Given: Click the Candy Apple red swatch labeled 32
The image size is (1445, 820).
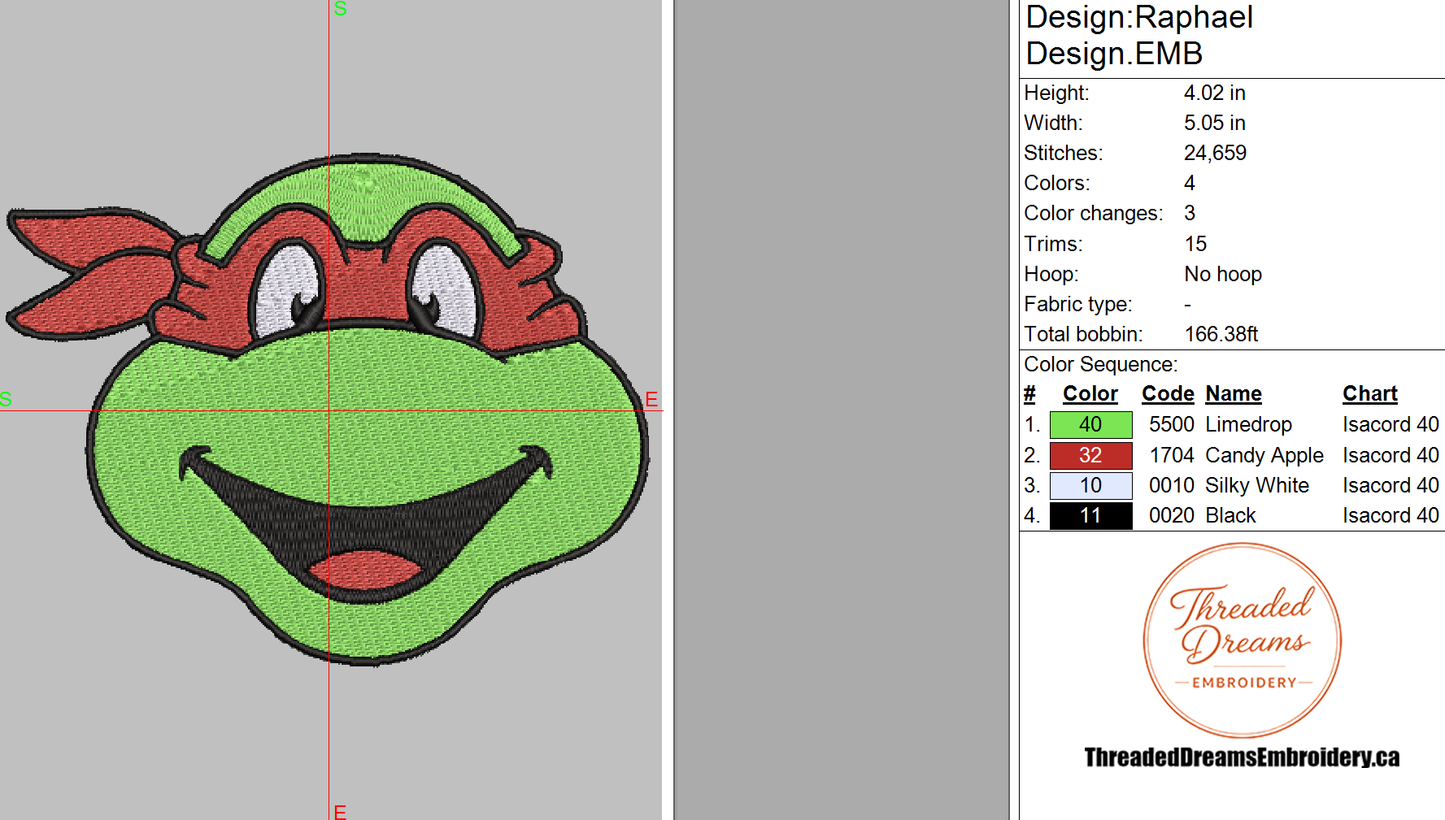Looking at the screenshot, I should pyautogui.click(x=1091, y=455).
